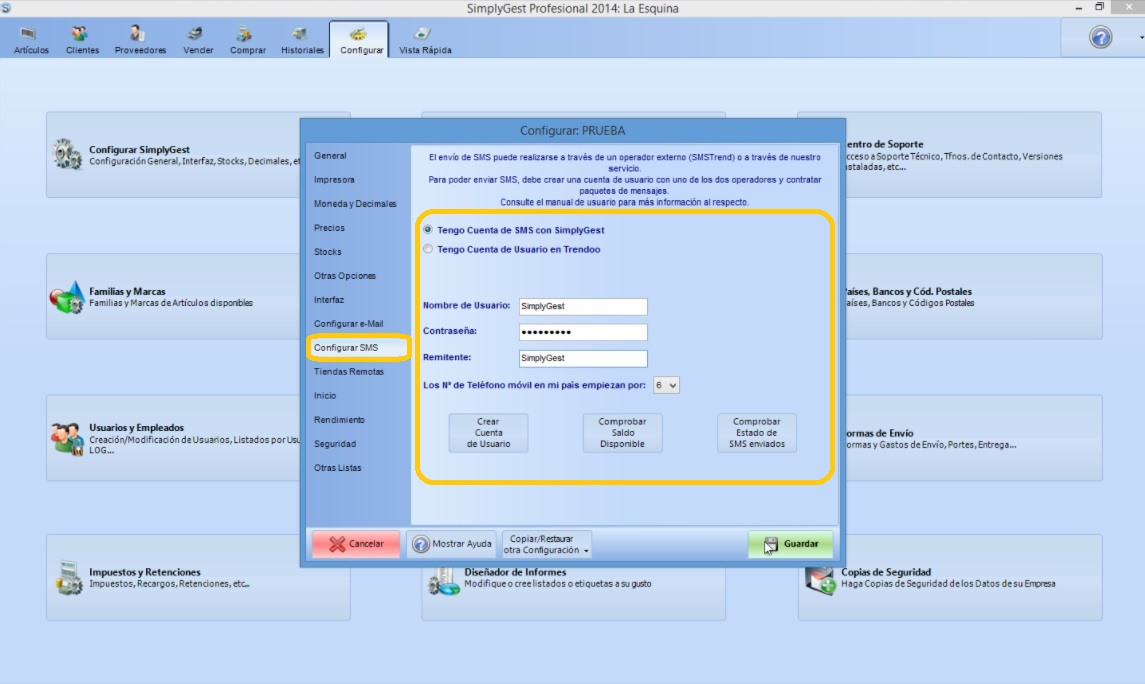Open the Inicio settings section

(325, 396)
